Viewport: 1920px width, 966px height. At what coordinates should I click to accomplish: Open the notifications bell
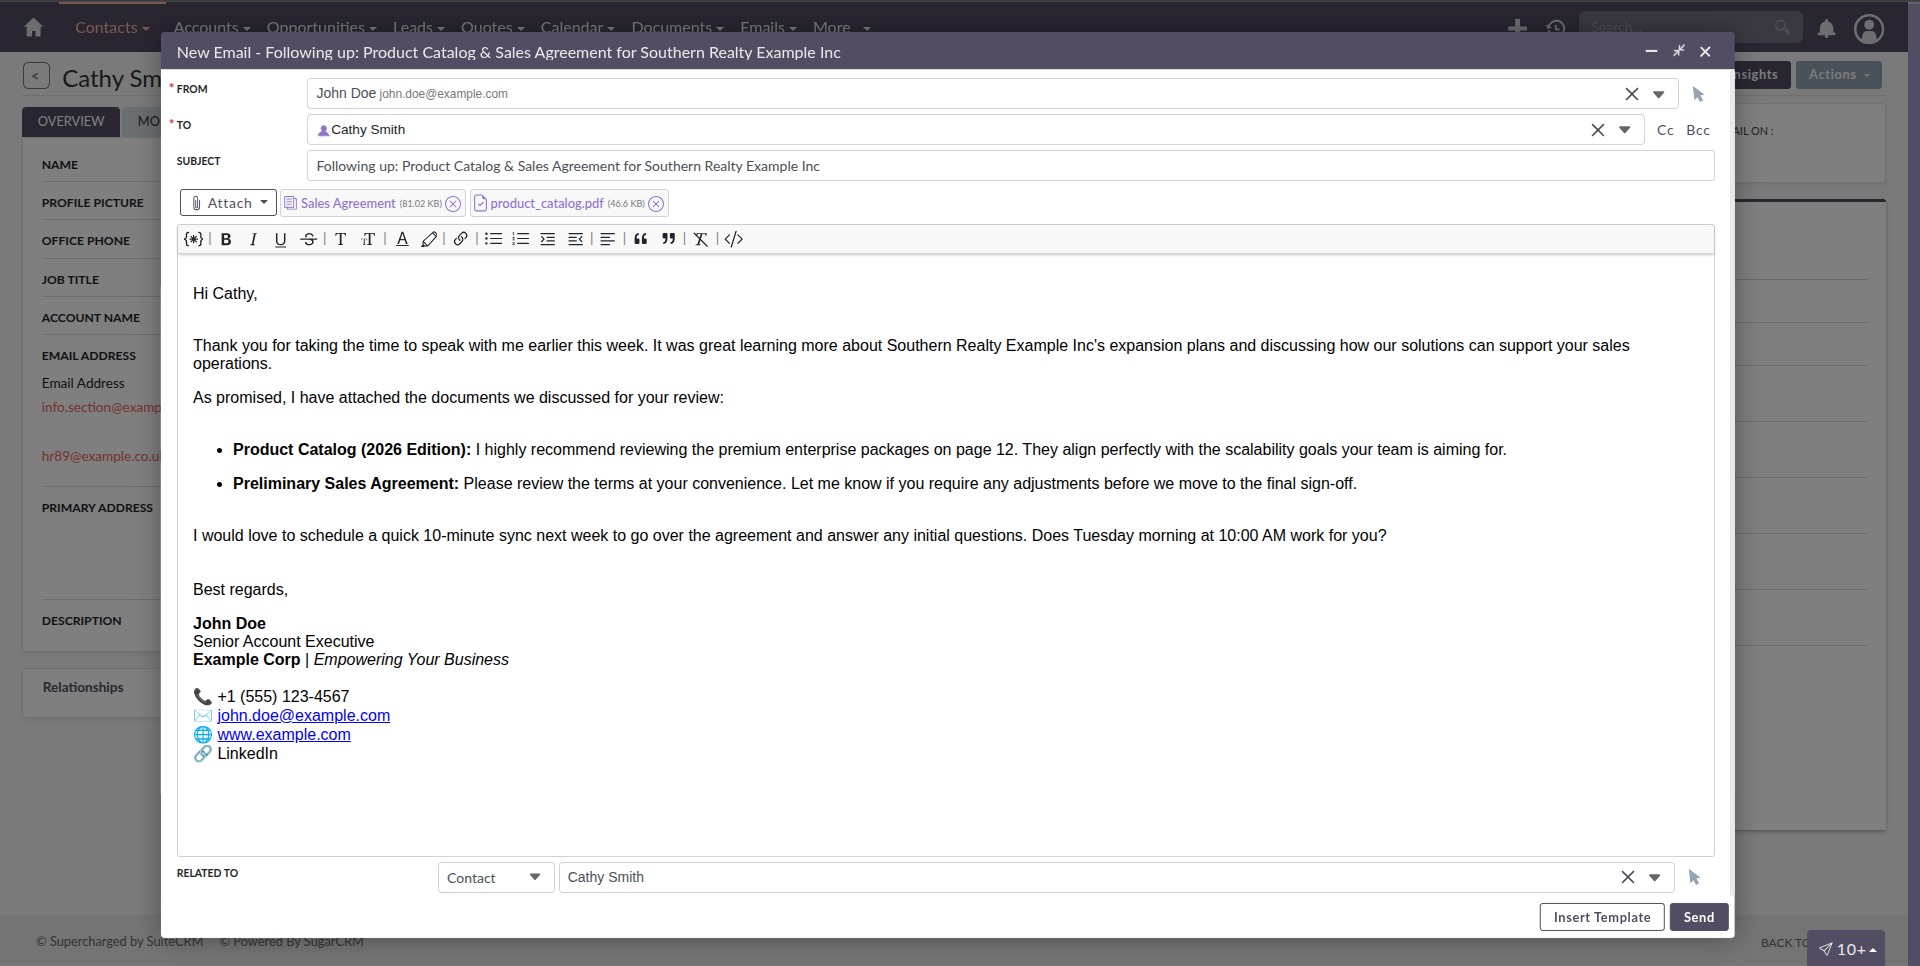[1826, 29]
